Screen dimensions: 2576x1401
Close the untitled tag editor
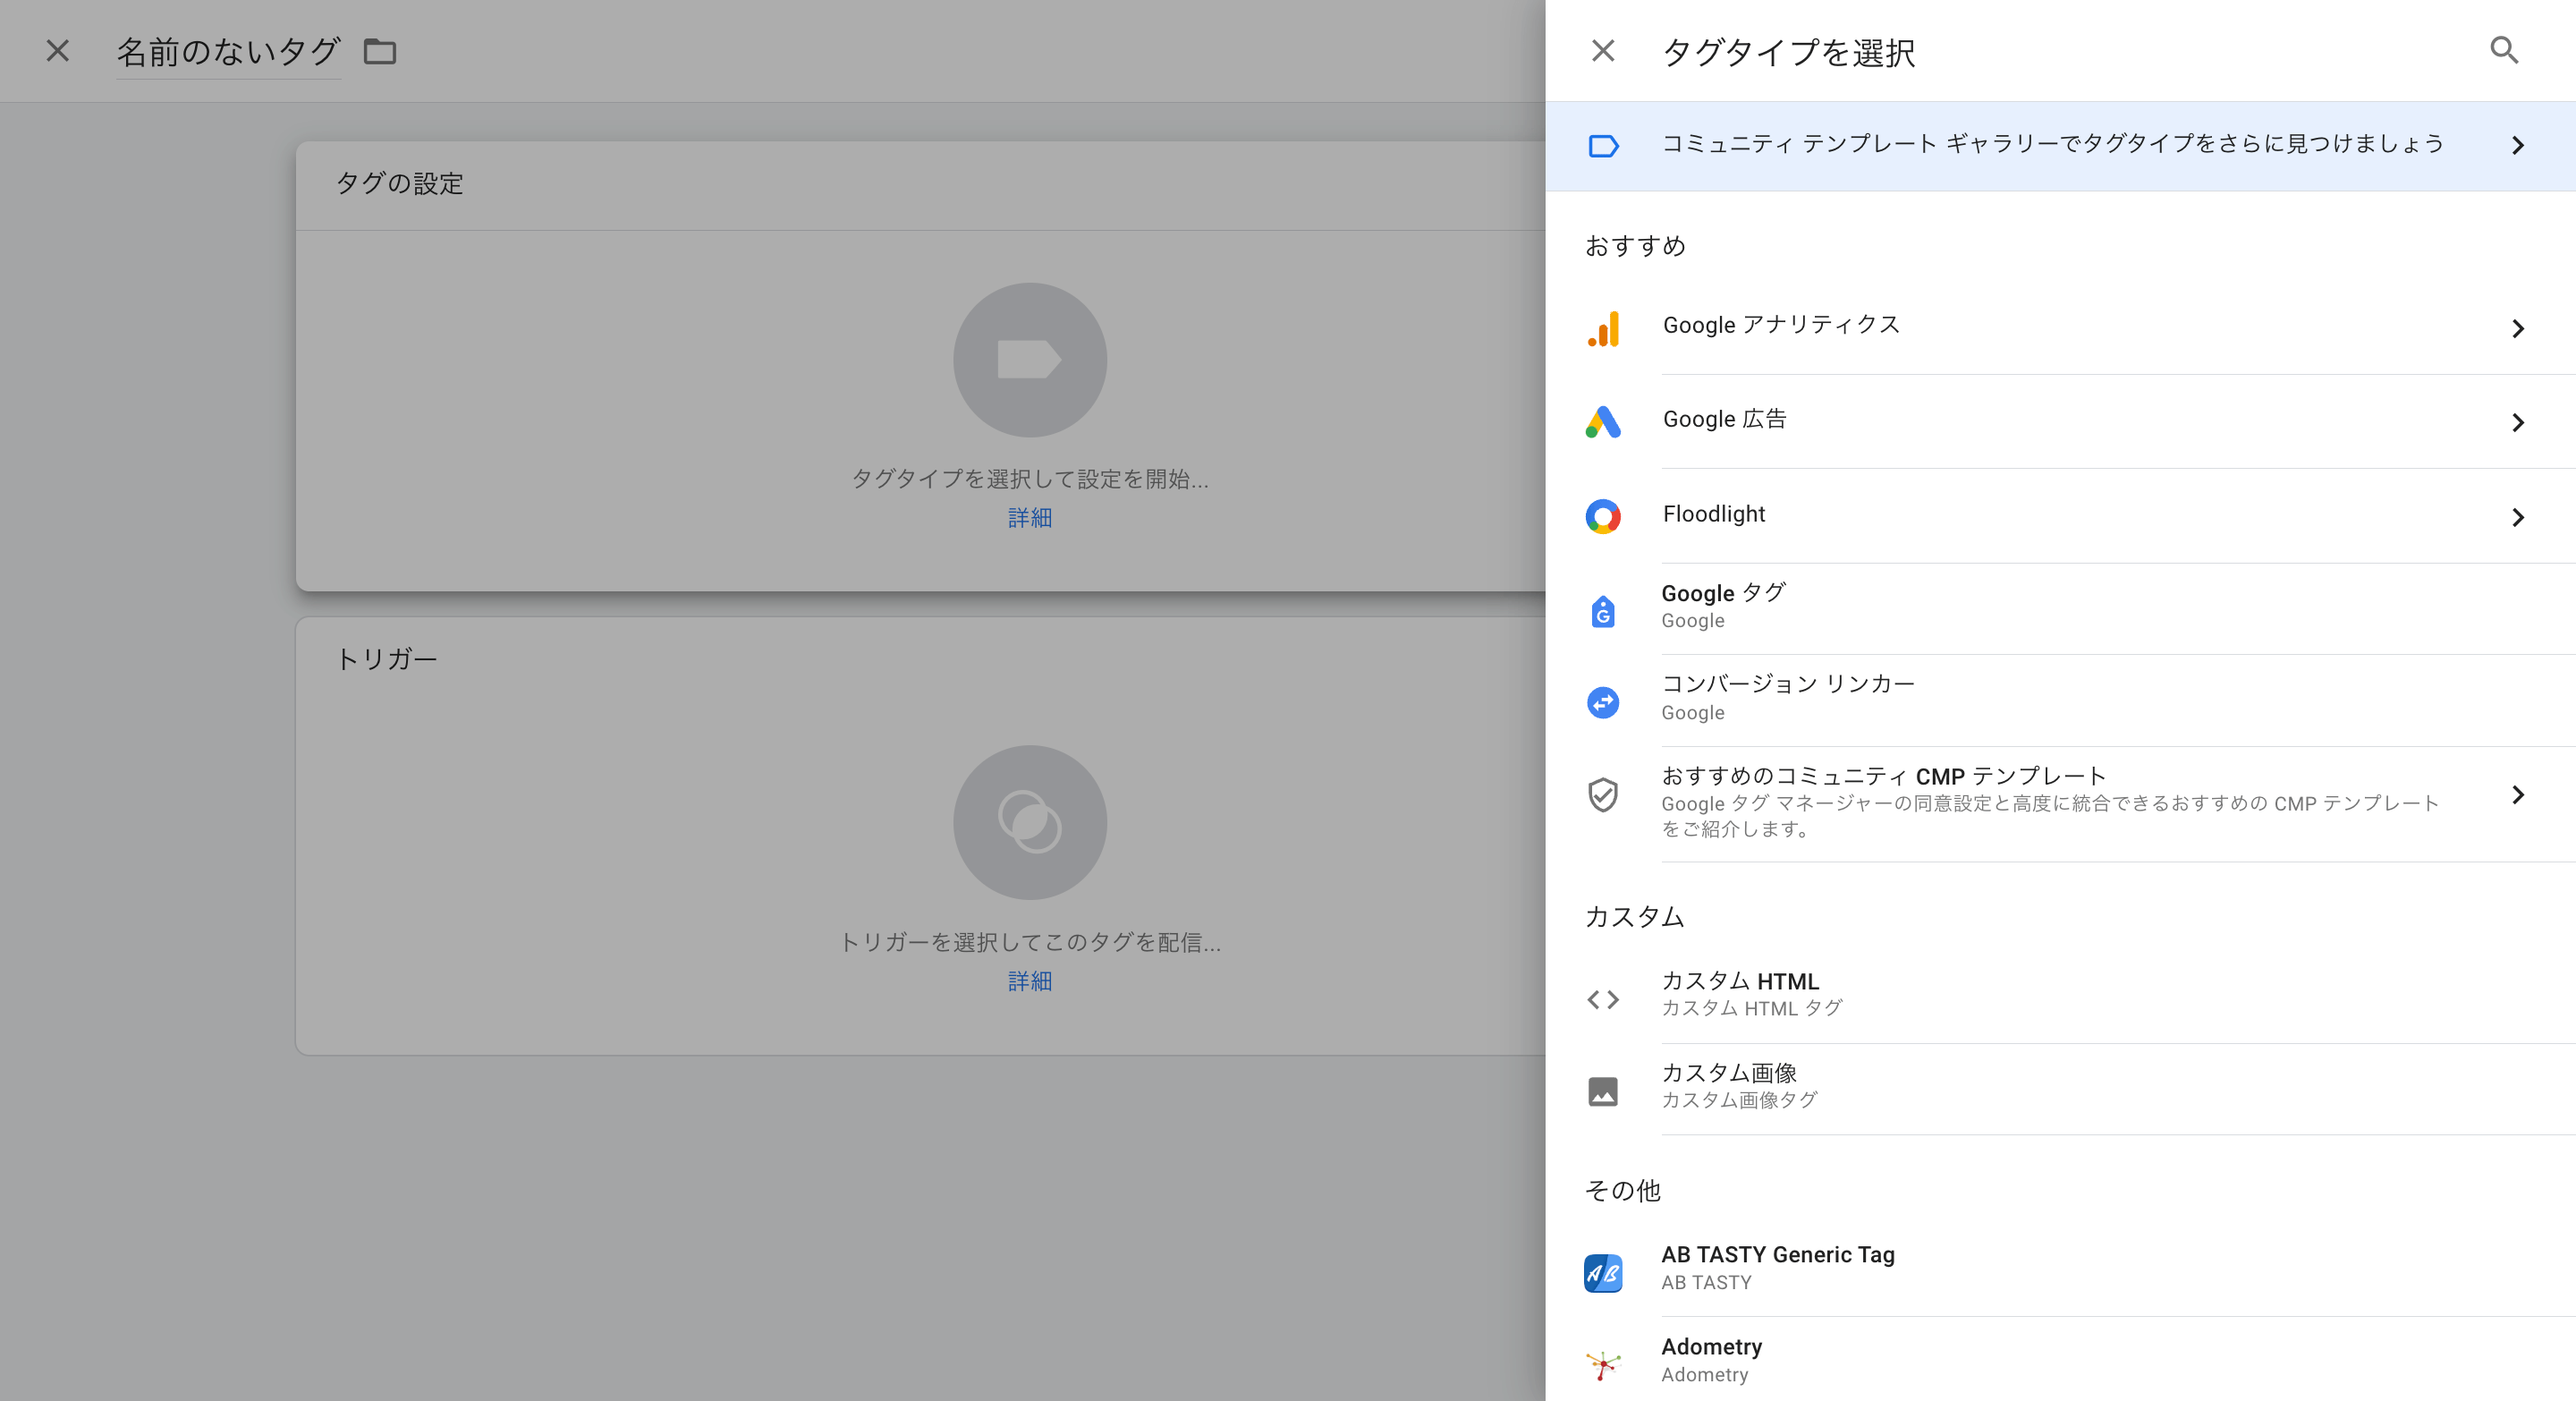pos(57,51)
